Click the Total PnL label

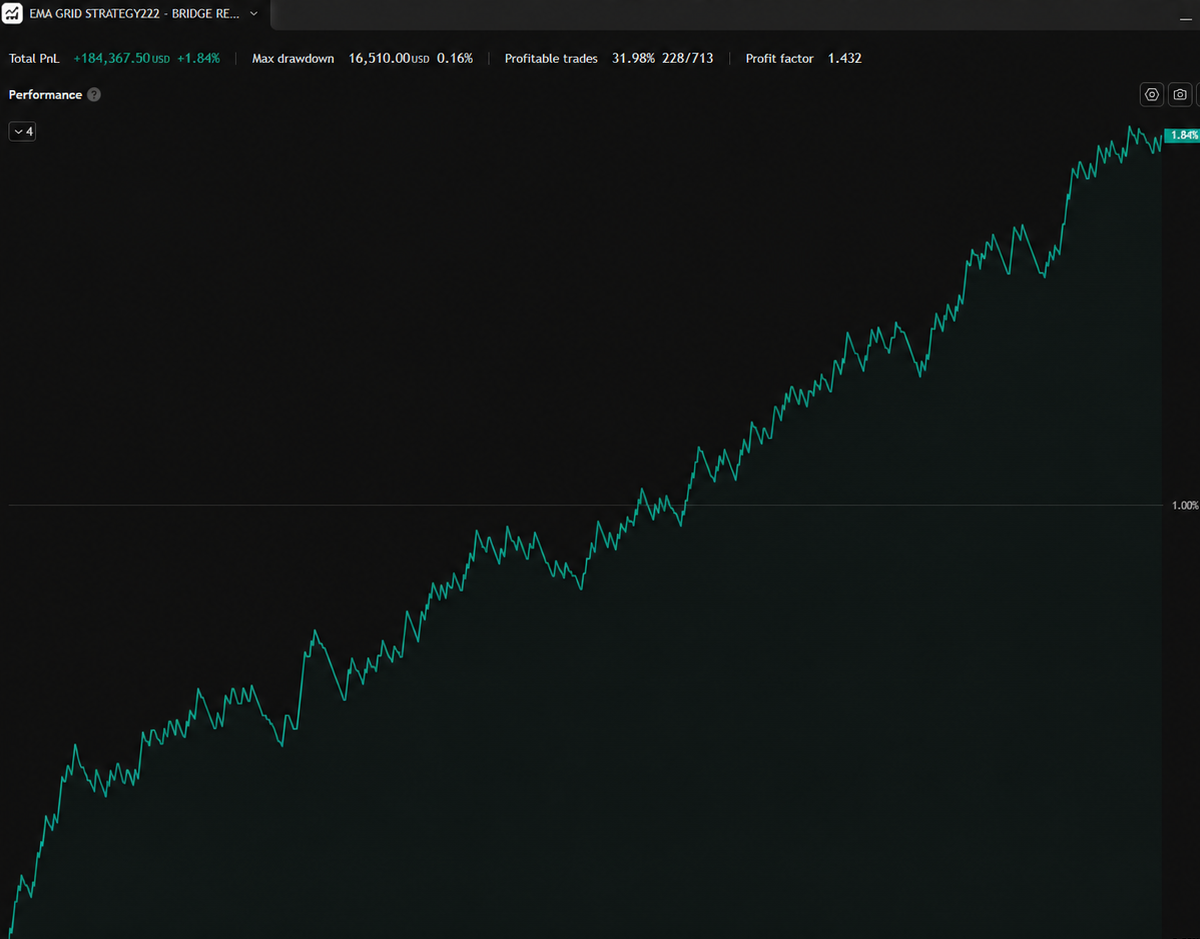pyautogui.click(x=34, y=58)
